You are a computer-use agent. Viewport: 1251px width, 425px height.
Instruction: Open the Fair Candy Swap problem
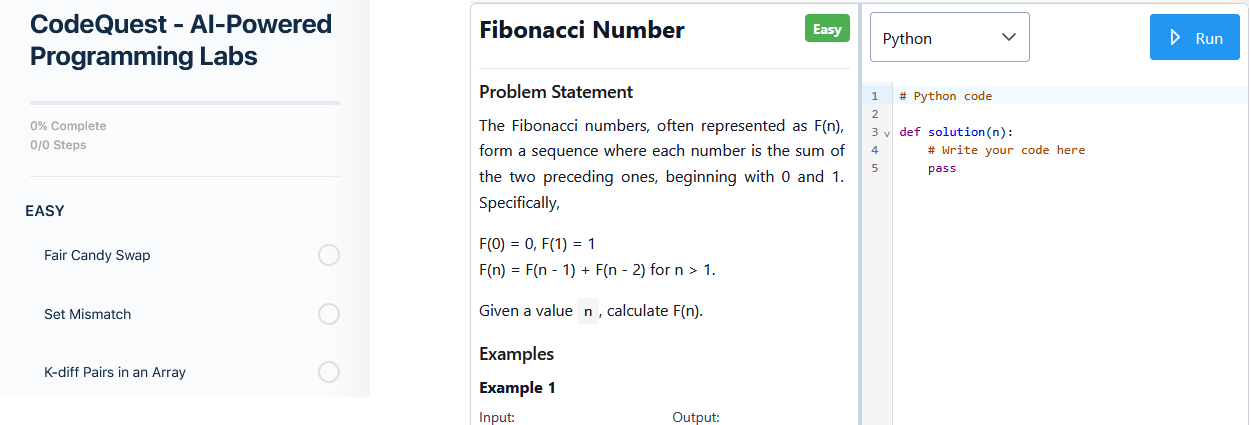point(97,255)
